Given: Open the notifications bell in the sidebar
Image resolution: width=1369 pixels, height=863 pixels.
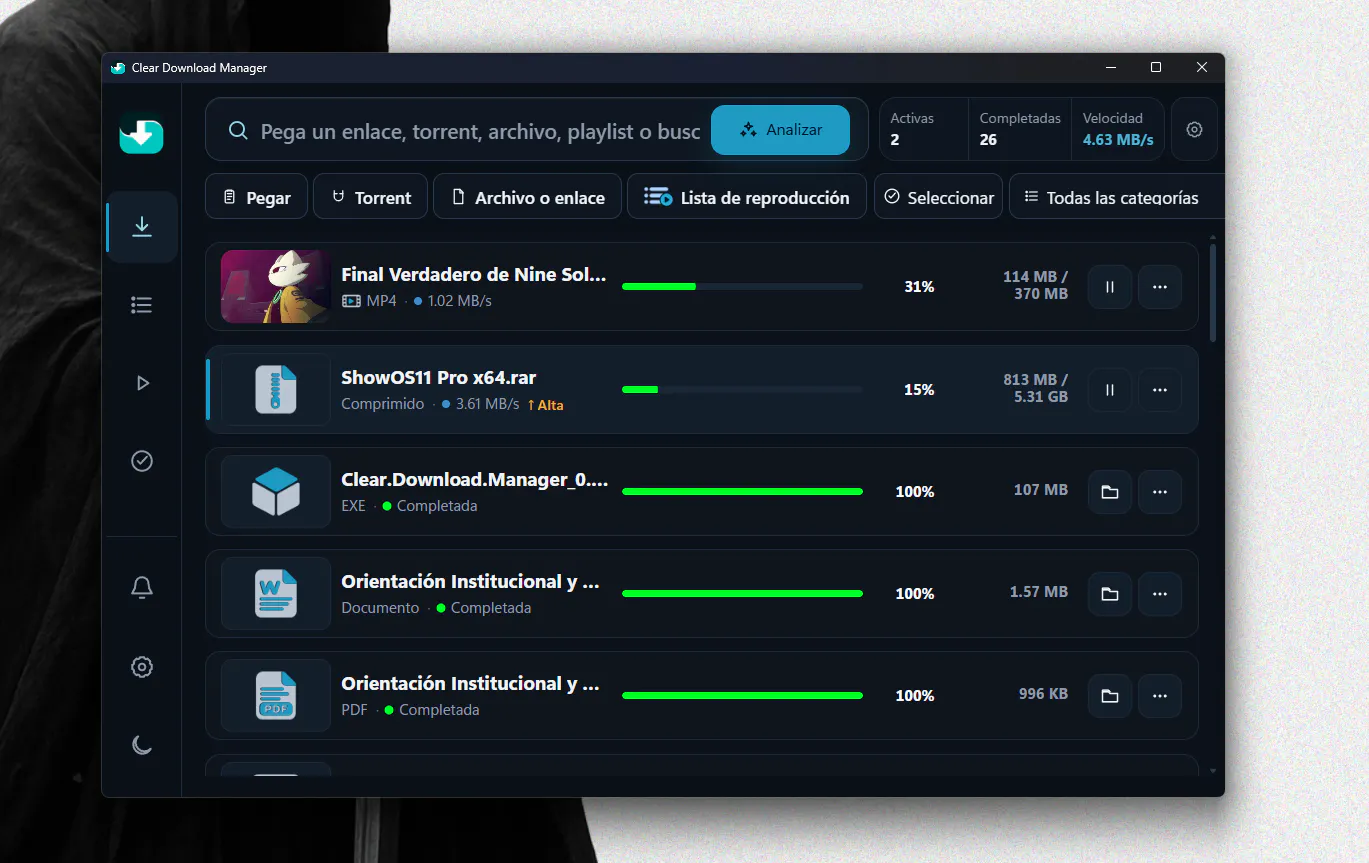Looking at the screenshot, I should pyautogui.click(x=142, y=588).
